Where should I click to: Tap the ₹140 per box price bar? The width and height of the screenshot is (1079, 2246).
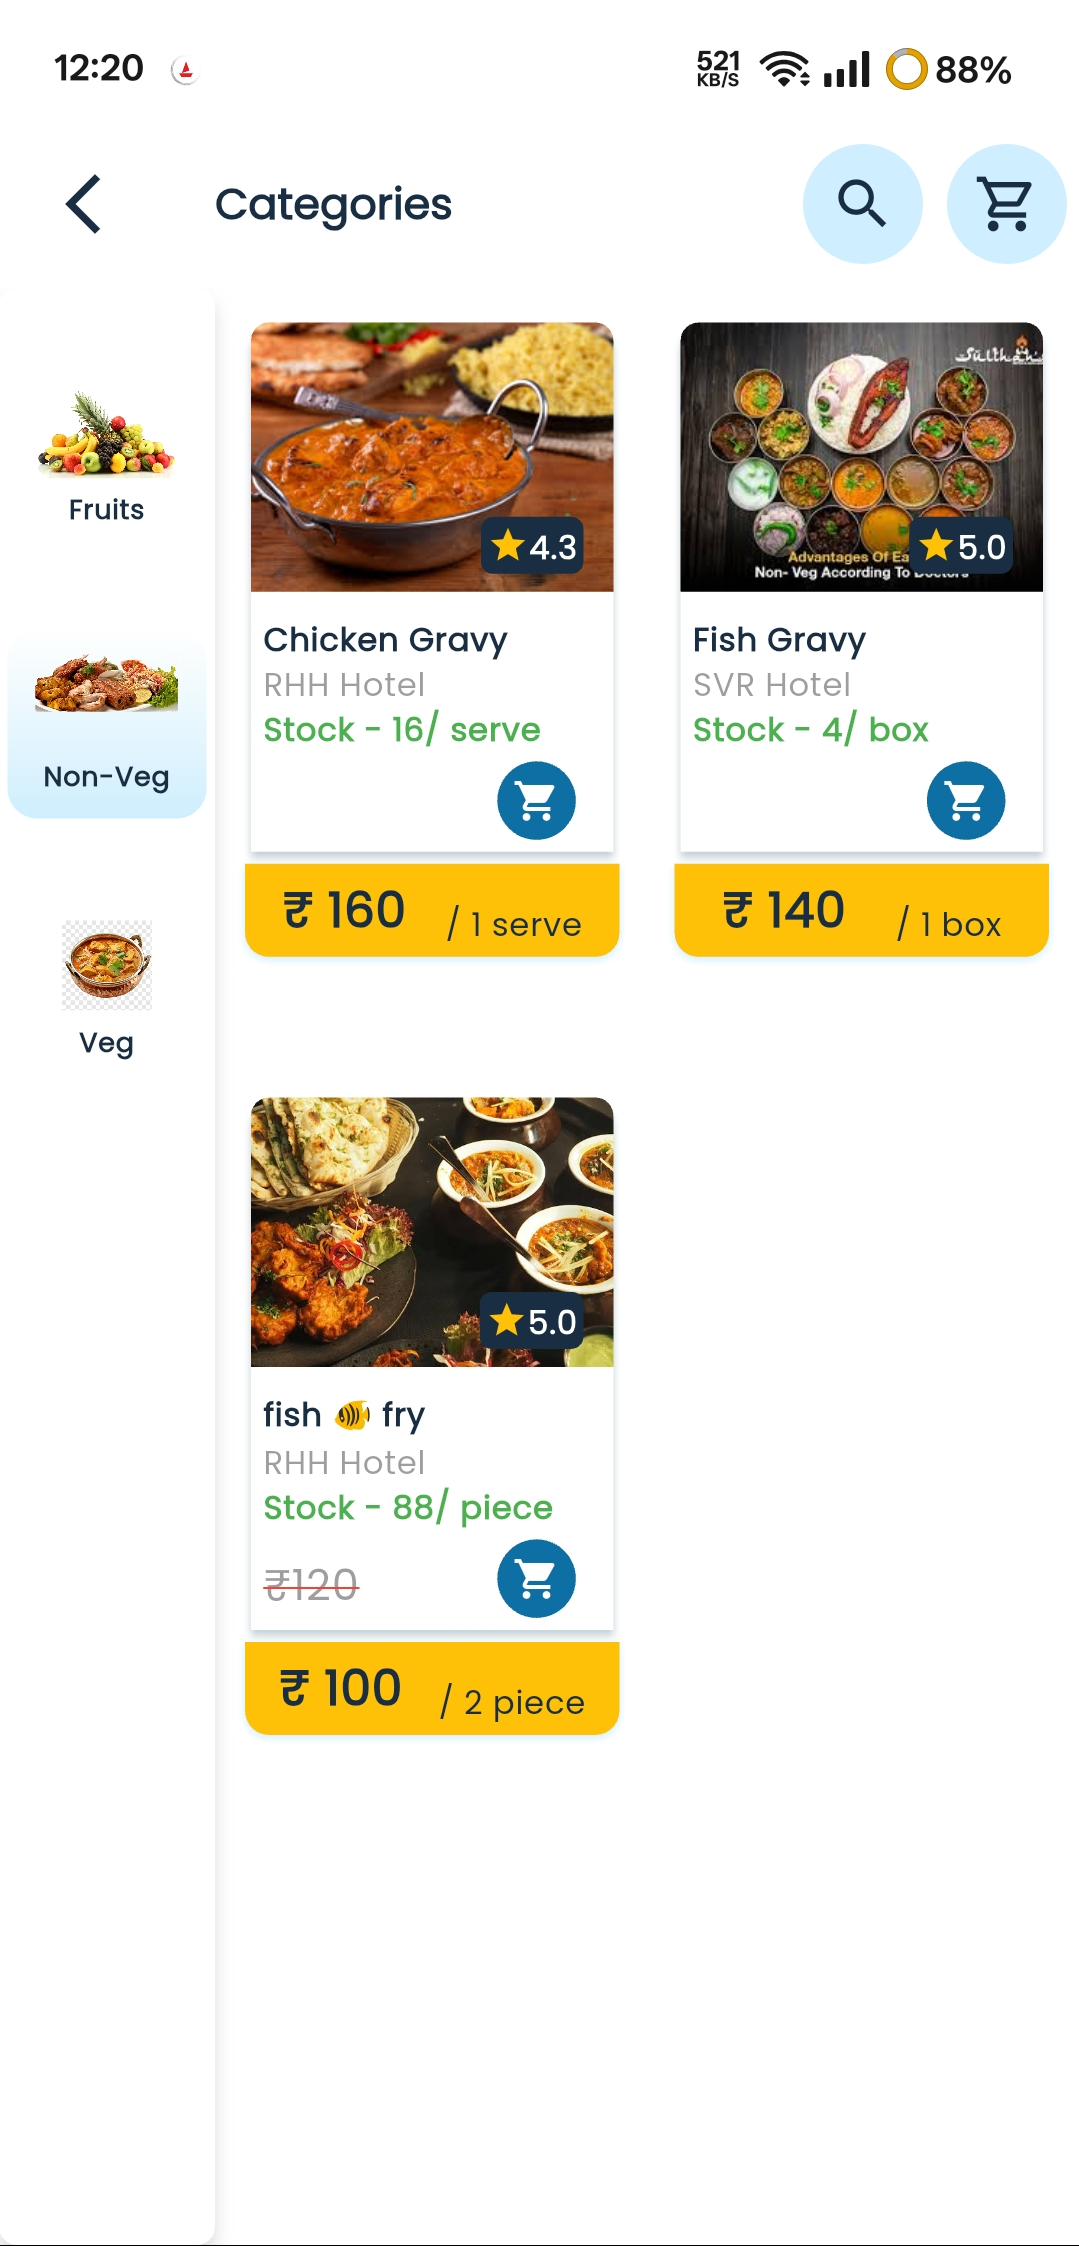861,910
